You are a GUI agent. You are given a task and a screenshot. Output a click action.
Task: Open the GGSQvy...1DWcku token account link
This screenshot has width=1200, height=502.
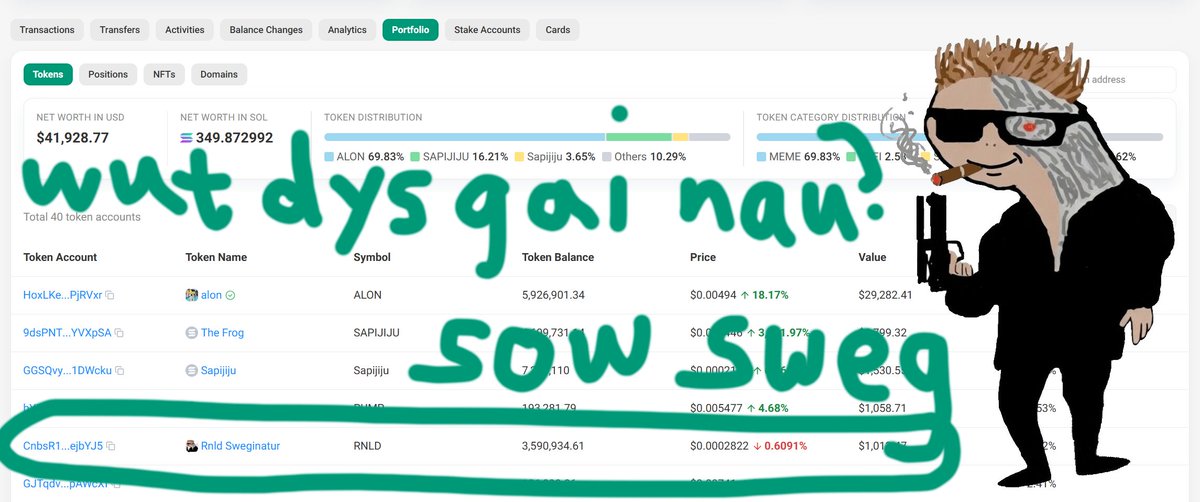[68, 371]
